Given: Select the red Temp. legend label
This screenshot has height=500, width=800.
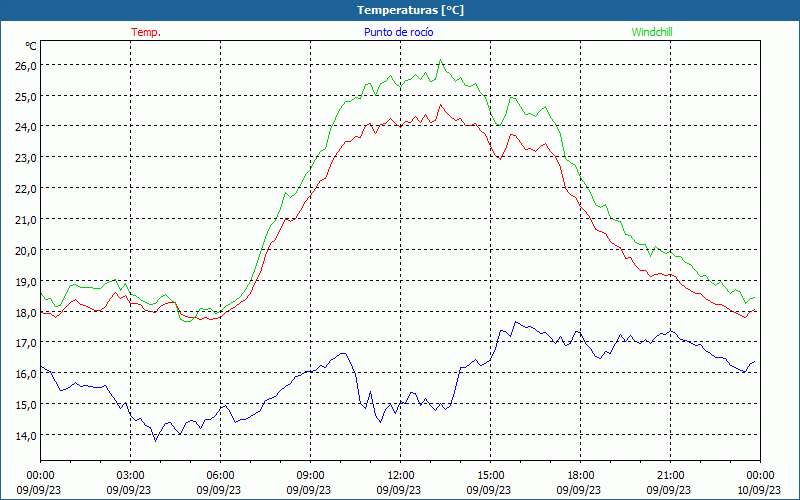Looking at the screenshot, I should [146, 32].
